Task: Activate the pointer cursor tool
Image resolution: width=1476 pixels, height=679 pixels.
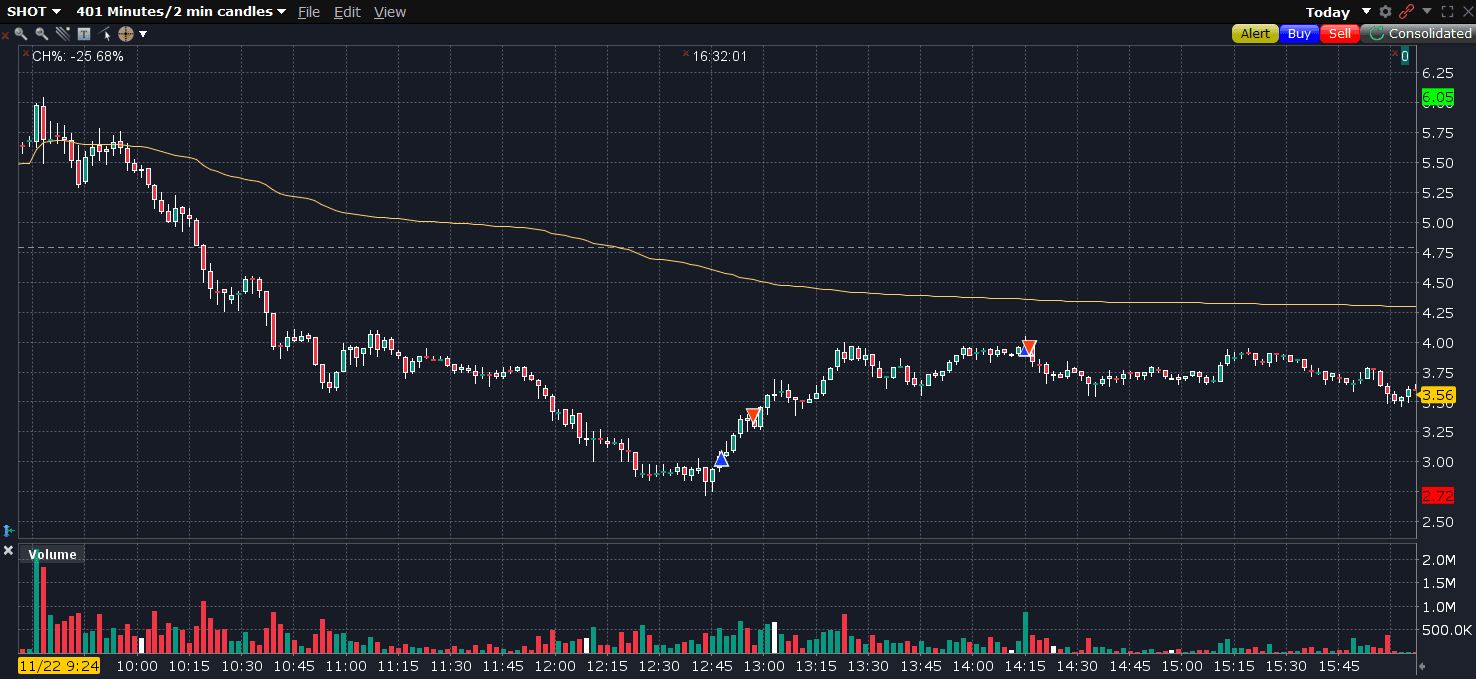Action: (105, 34)
